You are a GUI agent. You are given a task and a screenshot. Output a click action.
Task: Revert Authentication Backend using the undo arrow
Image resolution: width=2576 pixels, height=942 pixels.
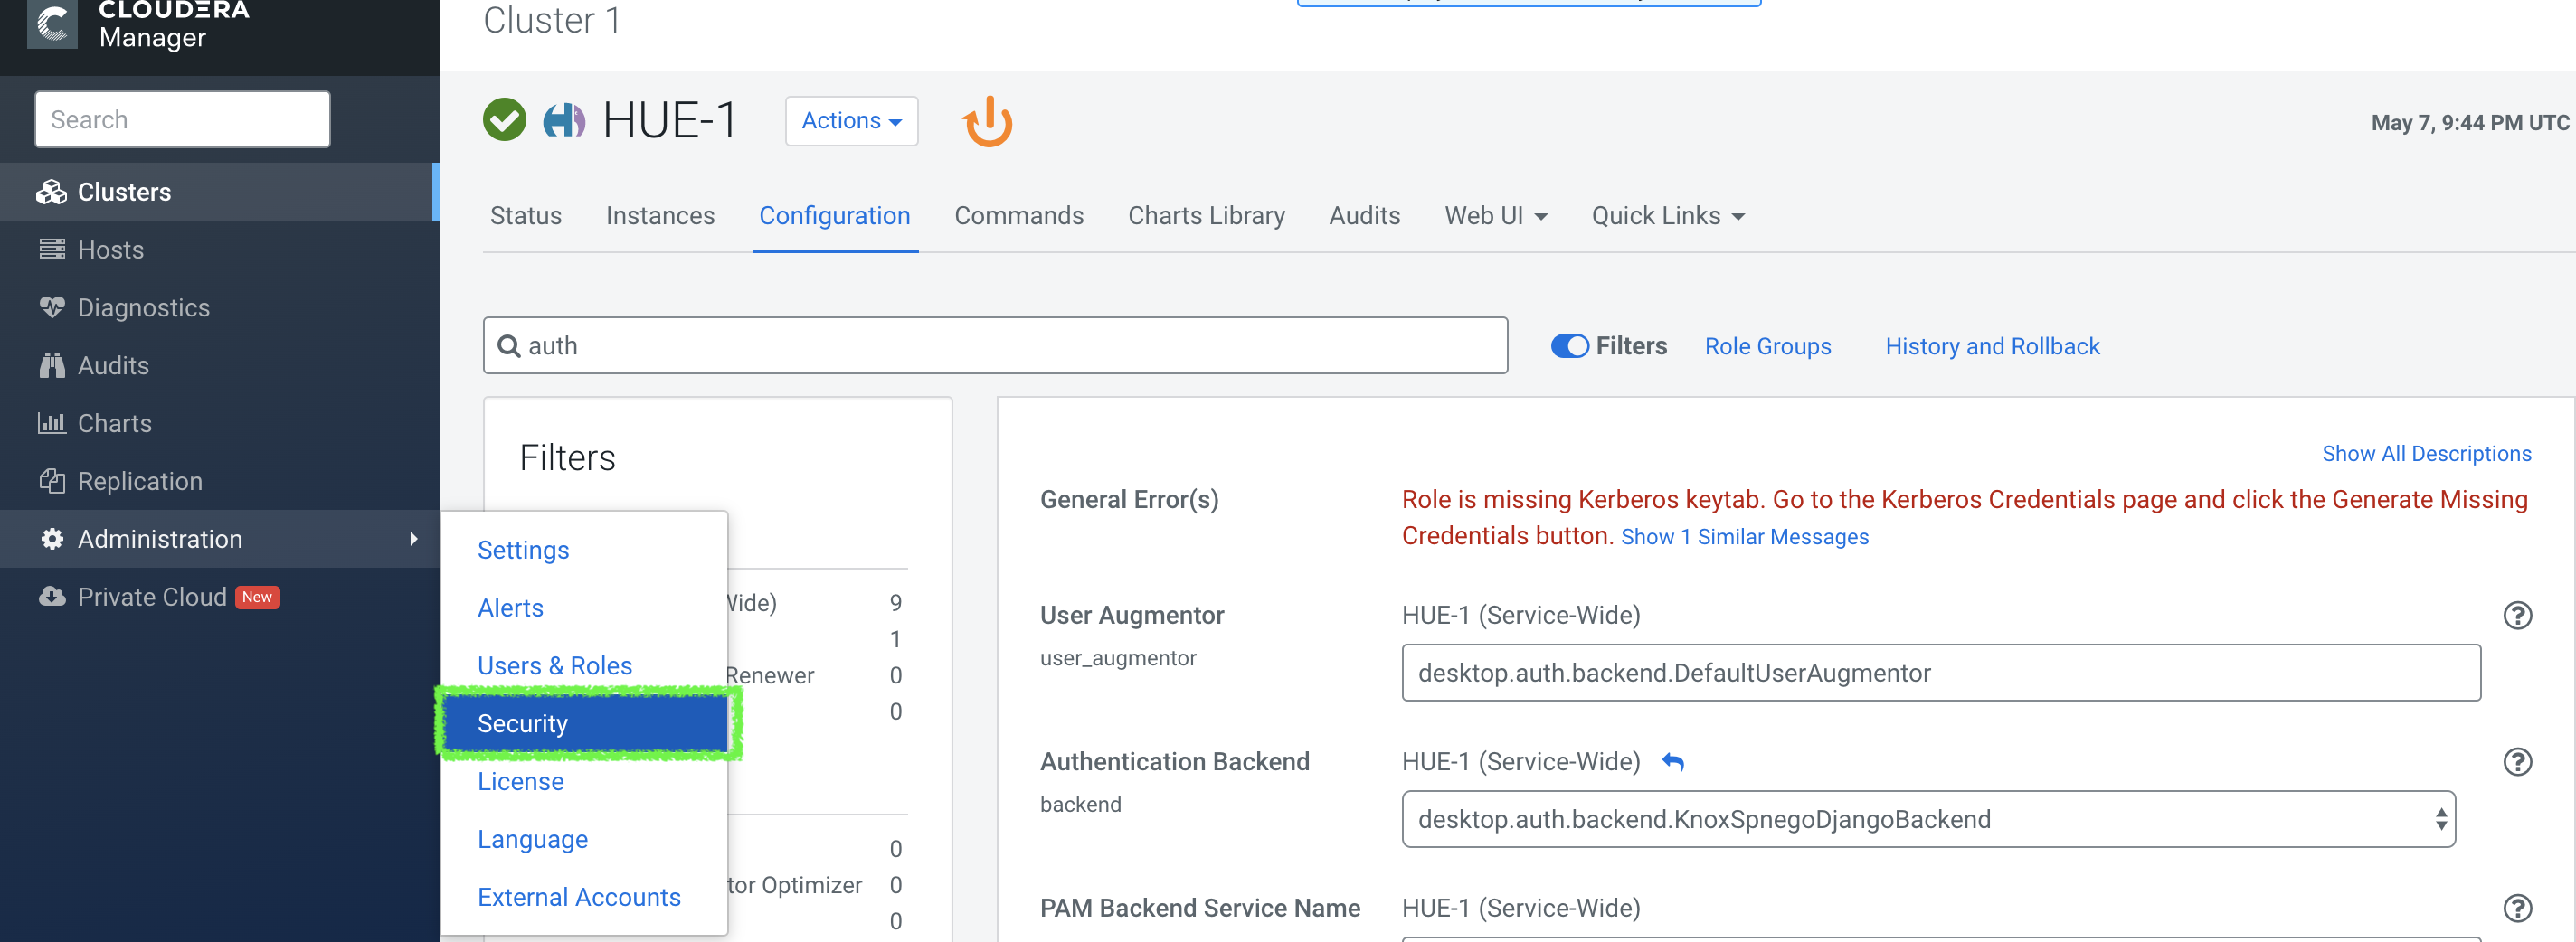1673,762
